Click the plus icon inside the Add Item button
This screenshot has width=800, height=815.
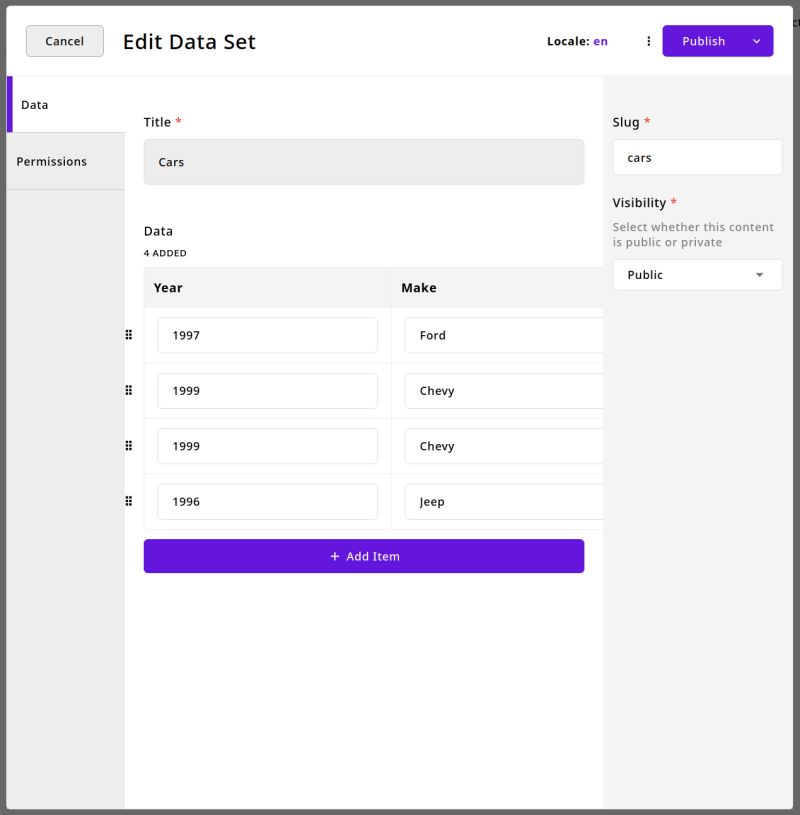(x=335, y=556)
